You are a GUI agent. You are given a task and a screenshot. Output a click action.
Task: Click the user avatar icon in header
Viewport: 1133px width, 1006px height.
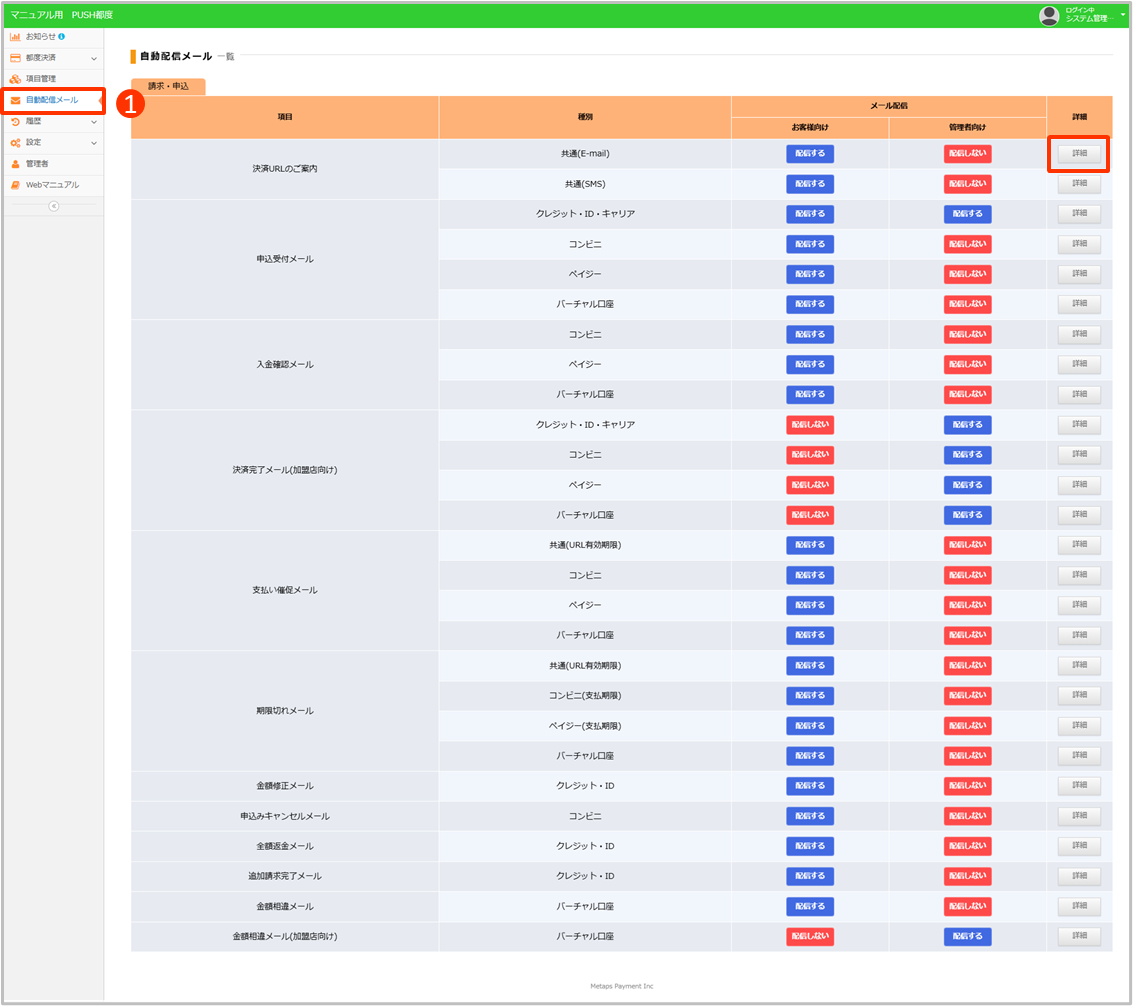point(1049,15)
